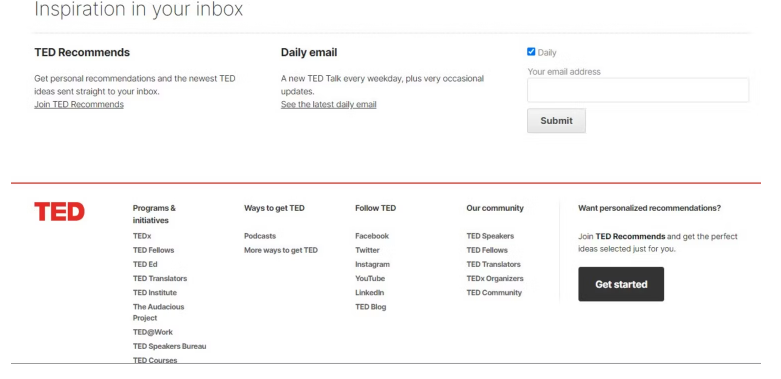Click the Daily email heading

[x=309, y=52]
